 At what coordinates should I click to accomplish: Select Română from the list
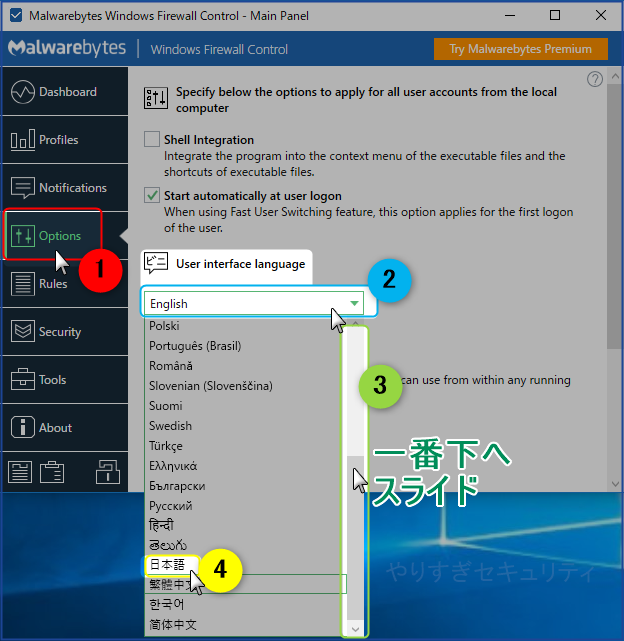243,366
